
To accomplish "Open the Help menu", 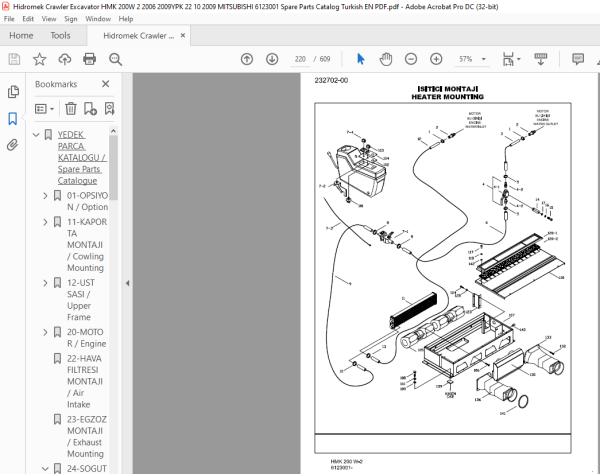I will [x=126, y=19].
